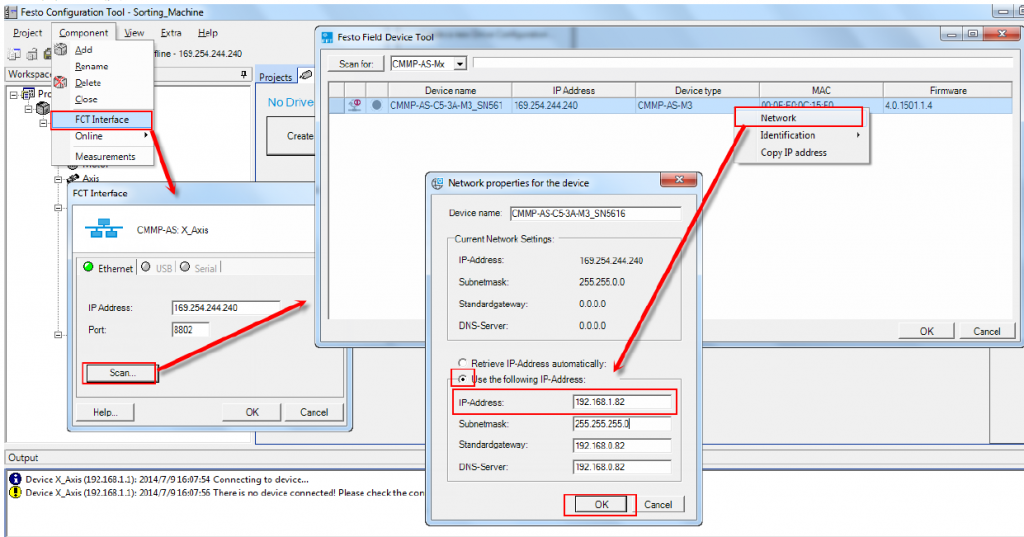Select the component cube icon in the tree
Viewport: 1024px width, 537px height.
point(43,108)
